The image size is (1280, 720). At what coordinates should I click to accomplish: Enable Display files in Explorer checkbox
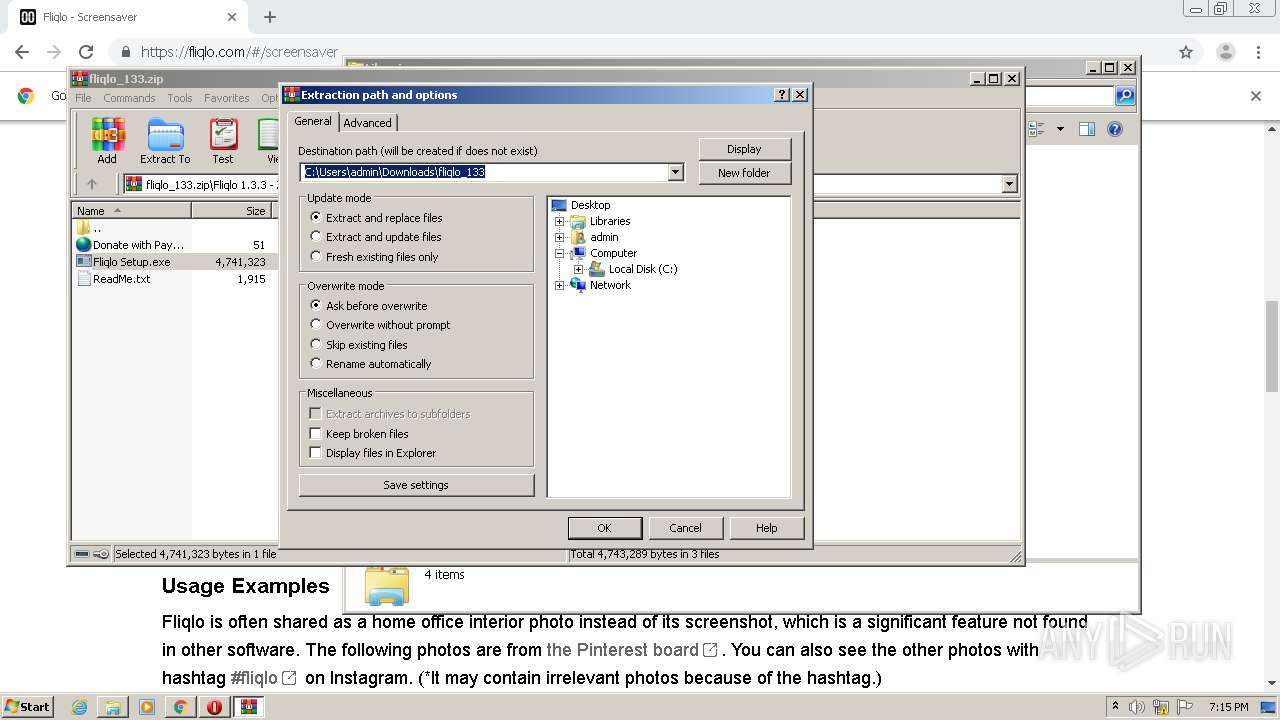(x=315, y=453)
